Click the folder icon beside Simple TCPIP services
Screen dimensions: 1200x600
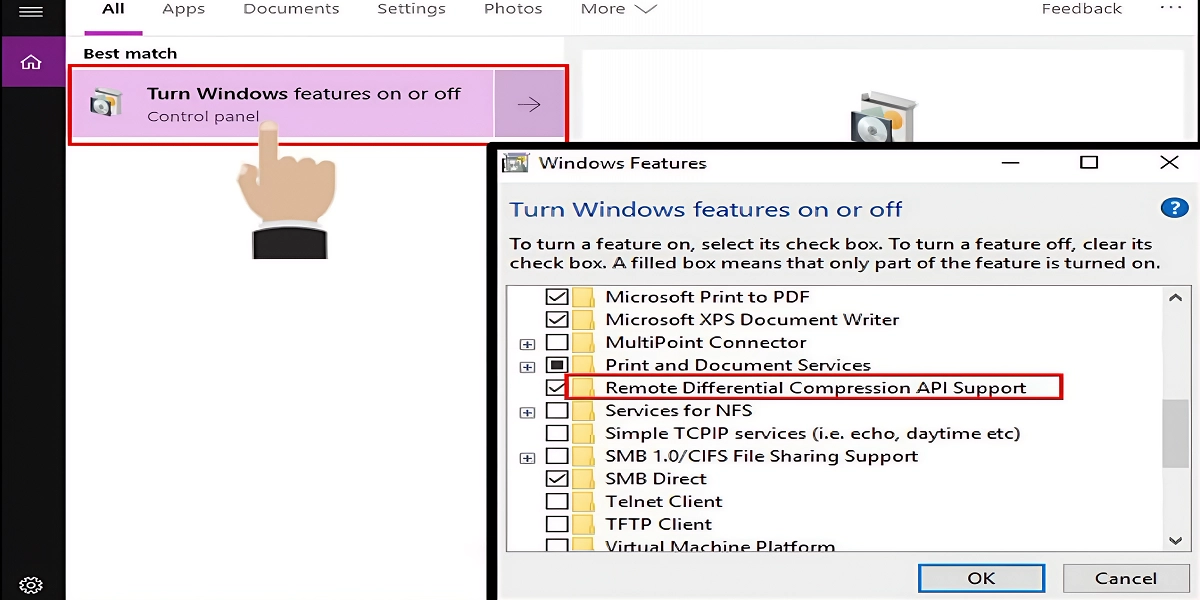click(584, 434)
